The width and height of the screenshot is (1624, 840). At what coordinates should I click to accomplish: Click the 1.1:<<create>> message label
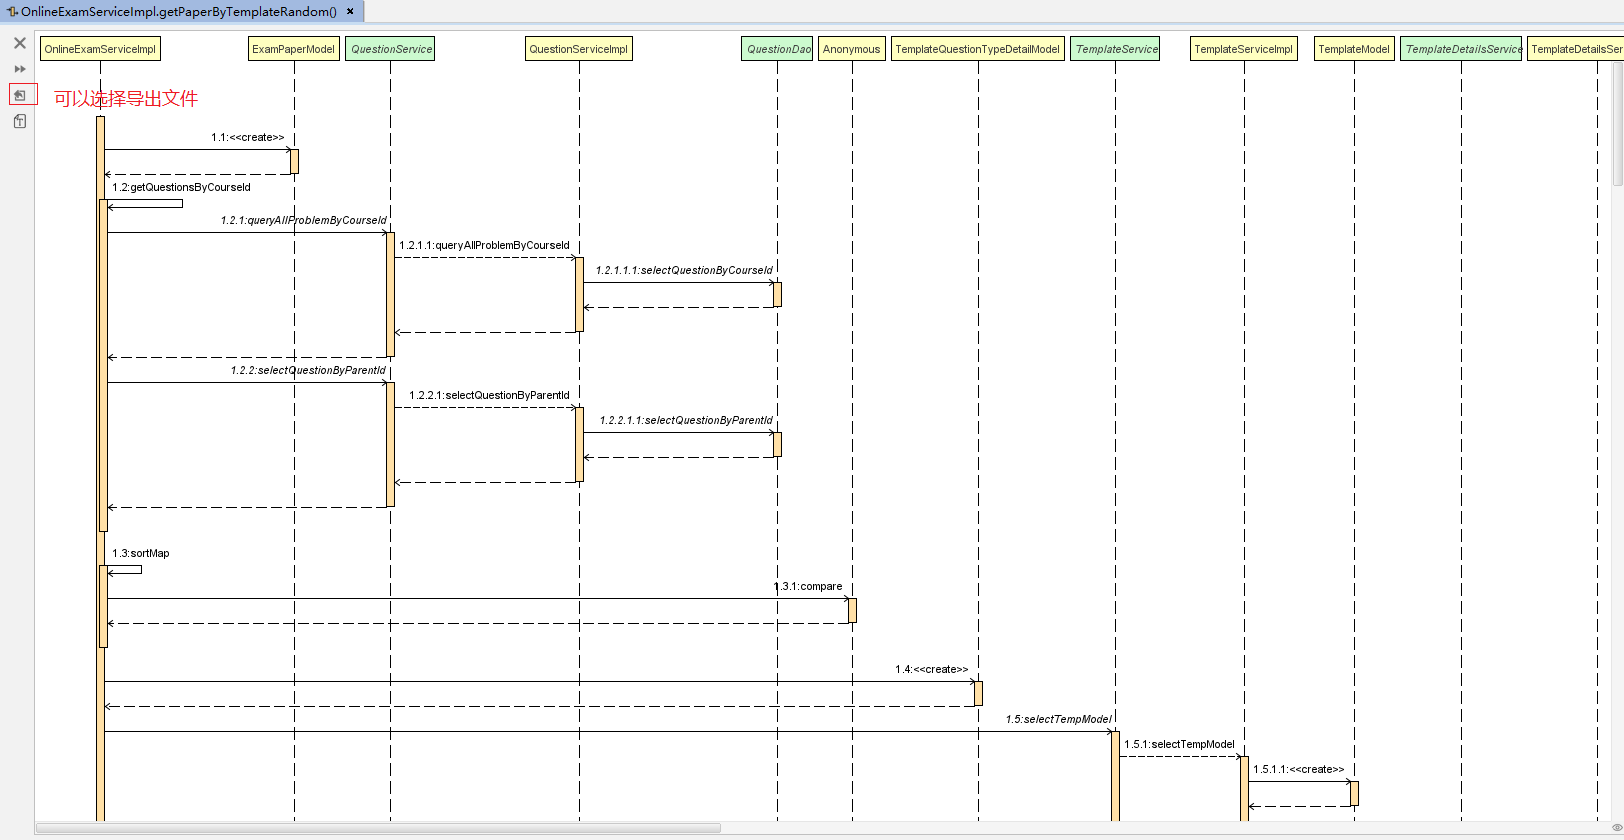[x=248, y=137]
